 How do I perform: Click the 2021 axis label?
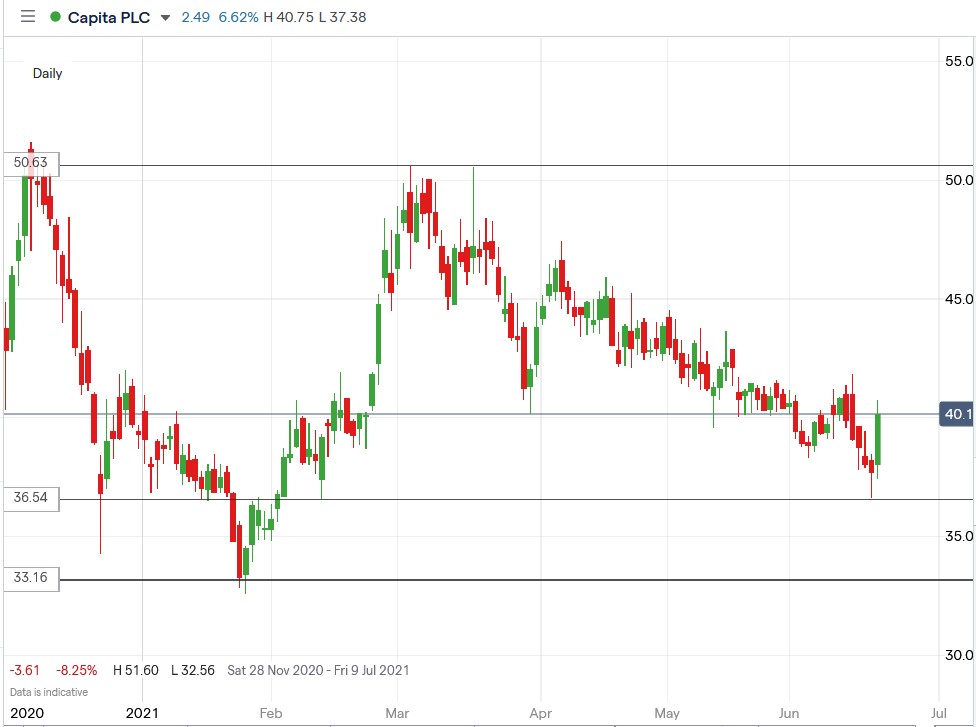[143, 714]
